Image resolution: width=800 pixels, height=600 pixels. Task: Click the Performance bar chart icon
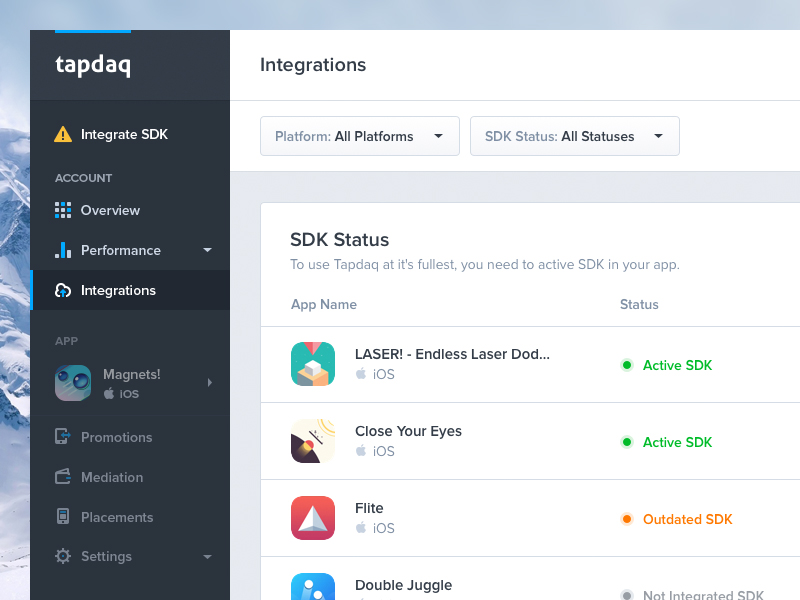click(x=63, y=250)
